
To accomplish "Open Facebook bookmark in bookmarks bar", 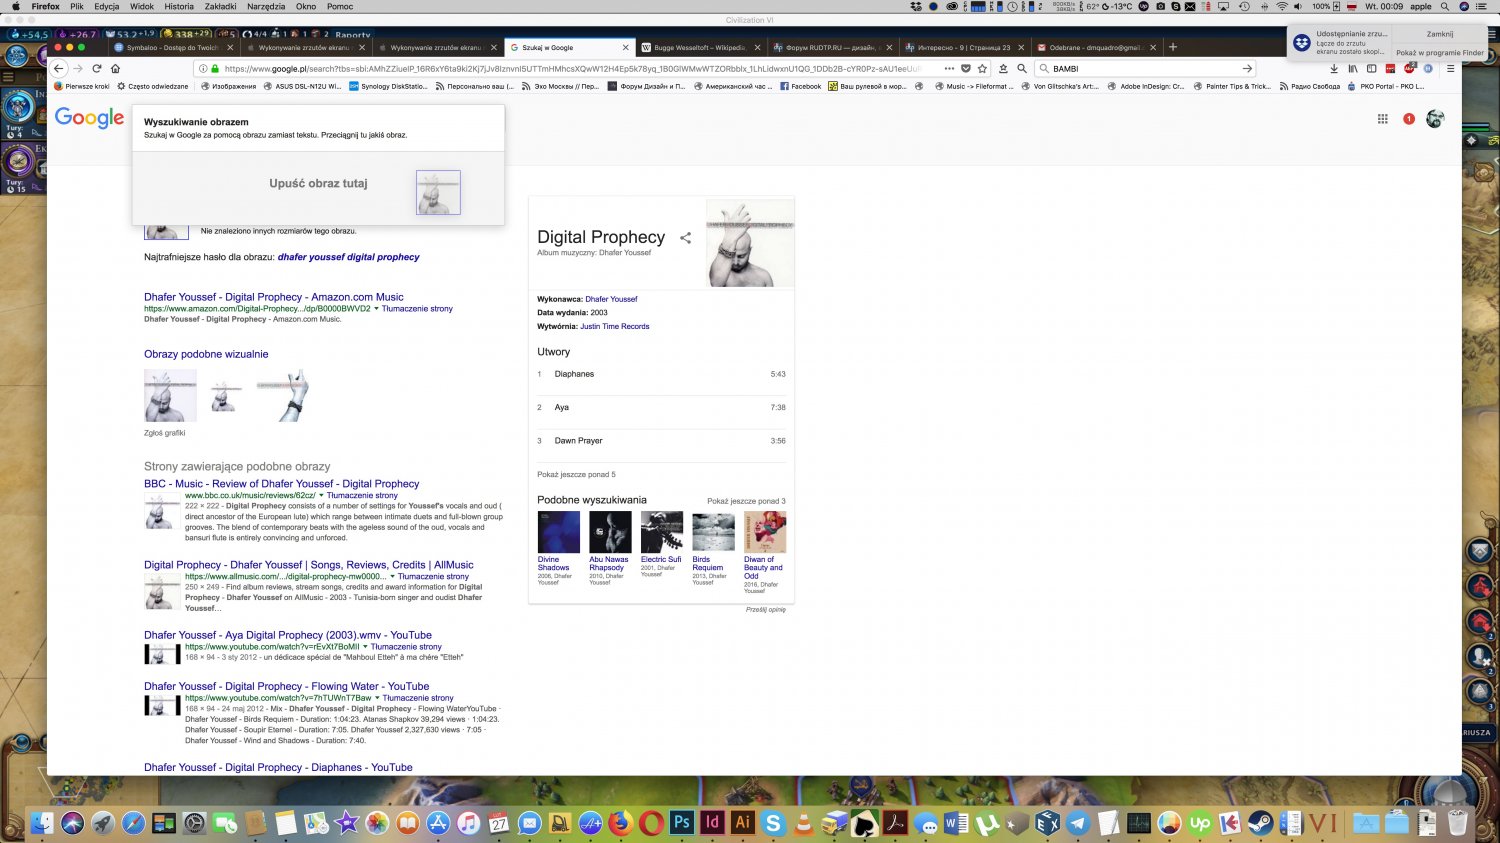I will 800,86.
